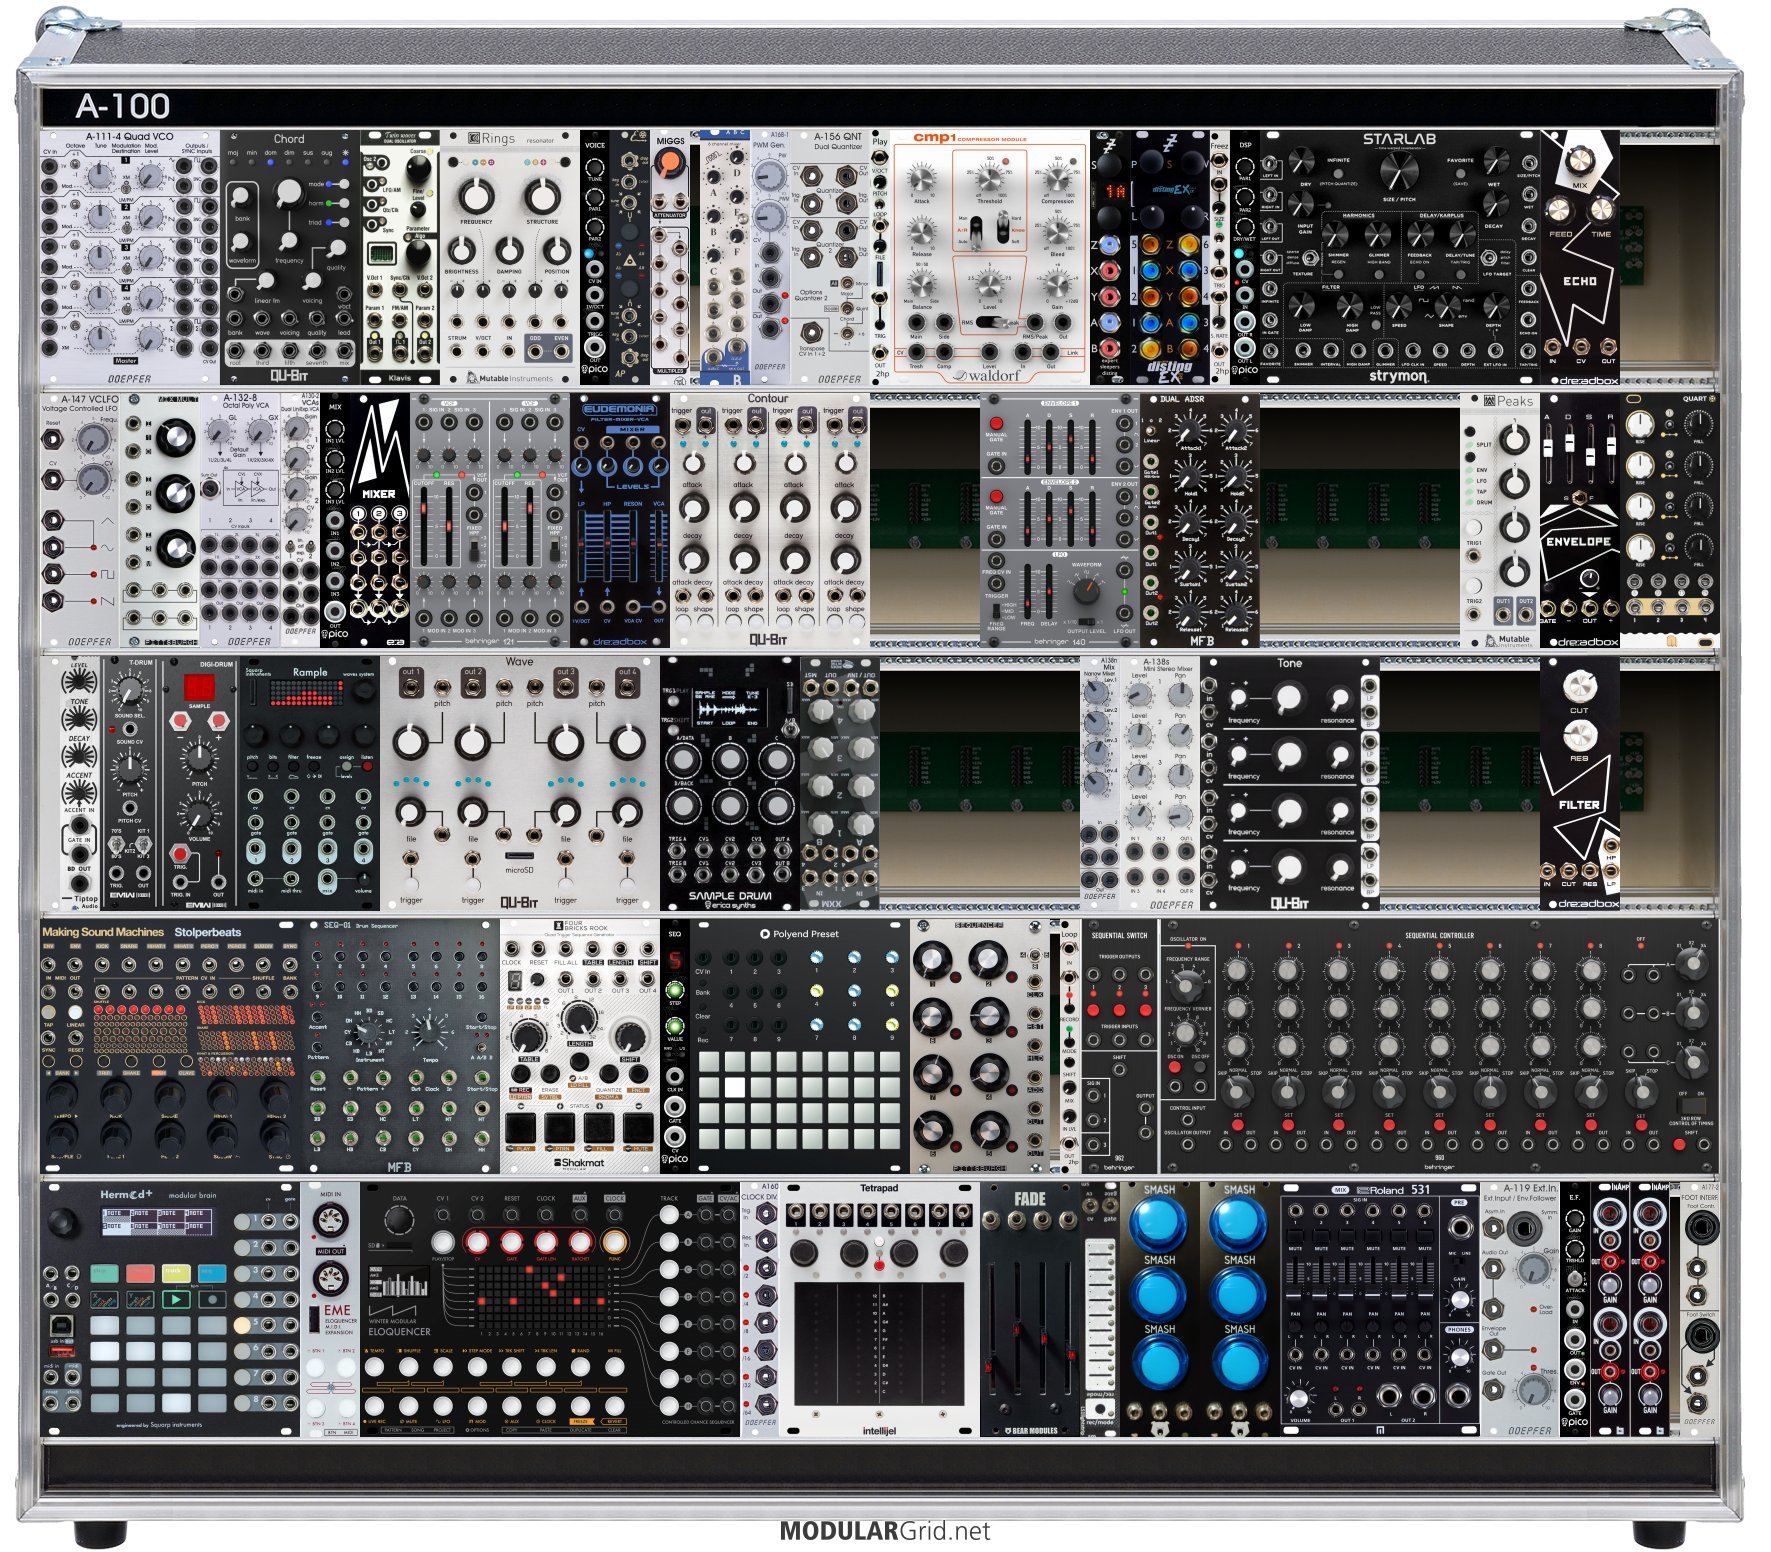
Task: Click the Dreadbox ECHO TIME knob
Action: click(x=1601, y=210)
